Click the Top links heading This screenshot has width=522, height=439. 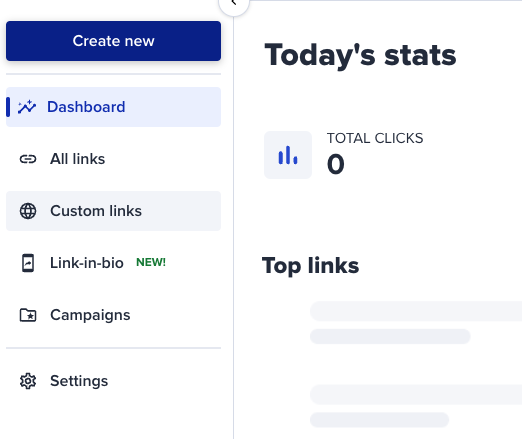point(311,266)
